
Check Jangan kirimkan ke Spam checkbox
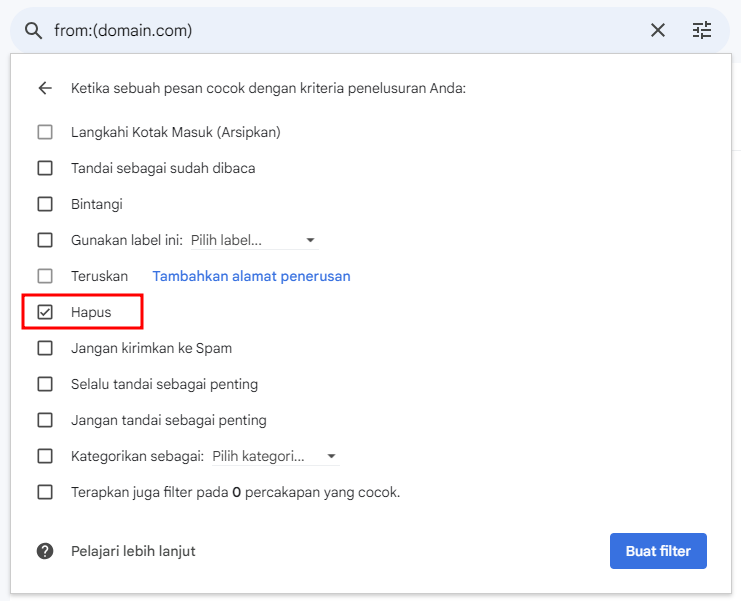(45, 348)
